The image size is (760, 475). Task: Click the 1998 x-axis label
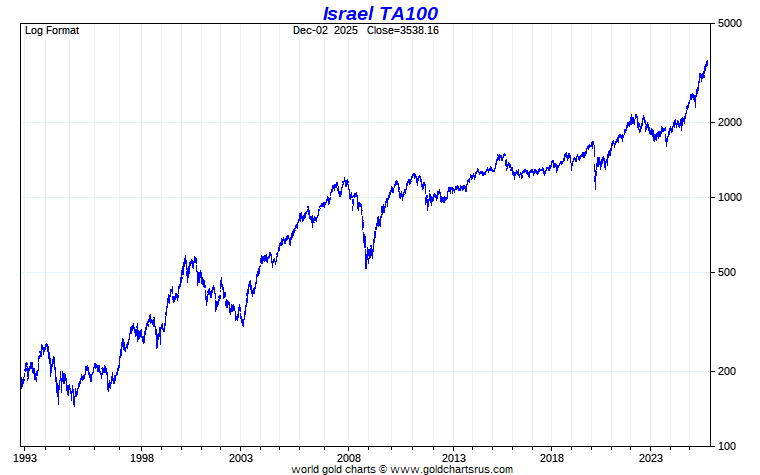(x=142, y=458)
